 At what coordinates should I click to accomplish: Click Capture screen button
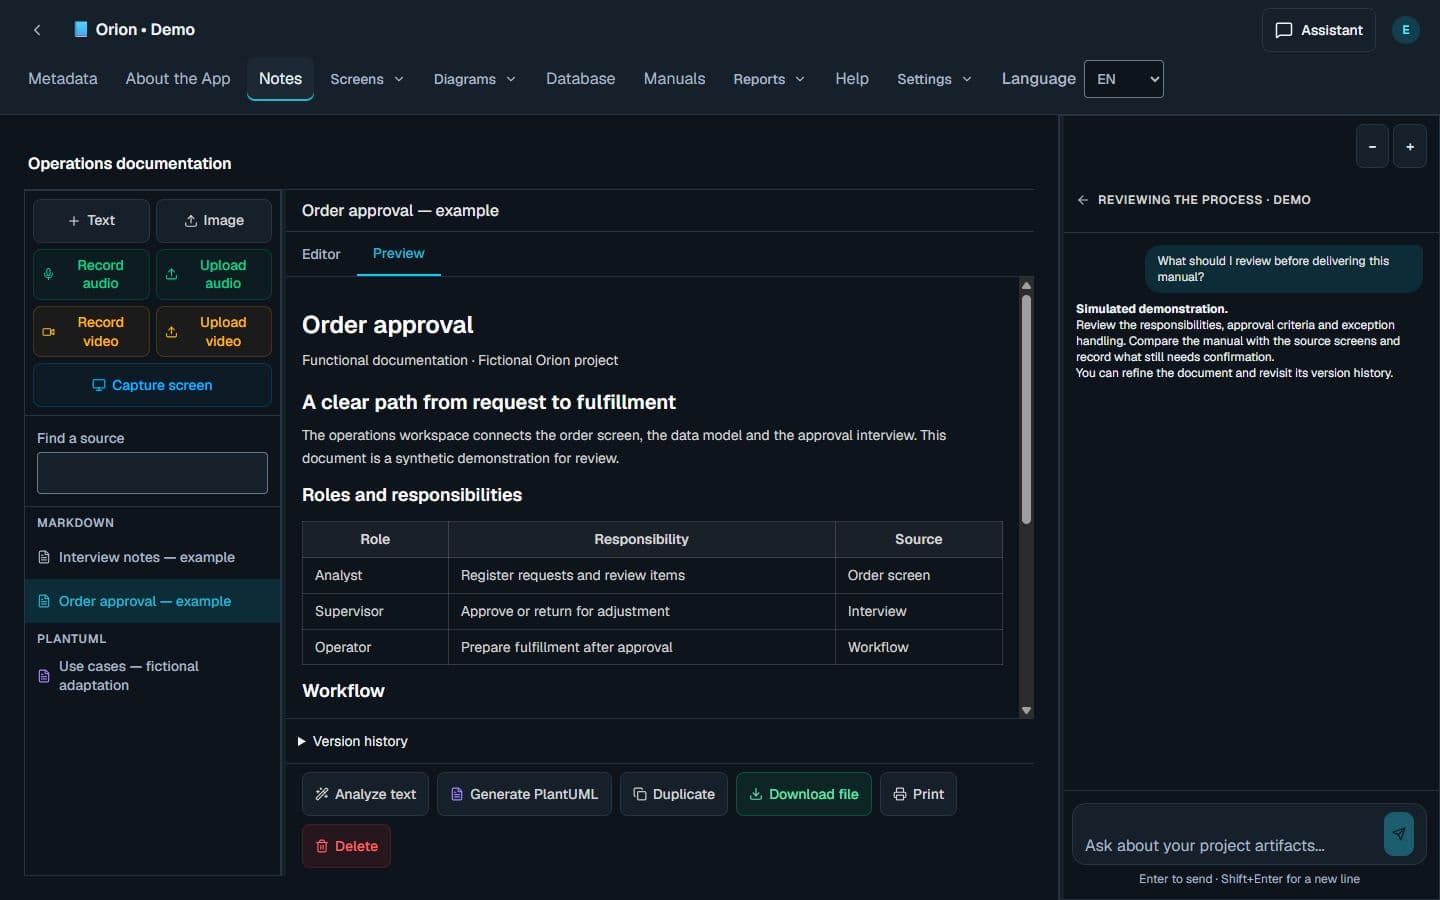tap(152, 385)
